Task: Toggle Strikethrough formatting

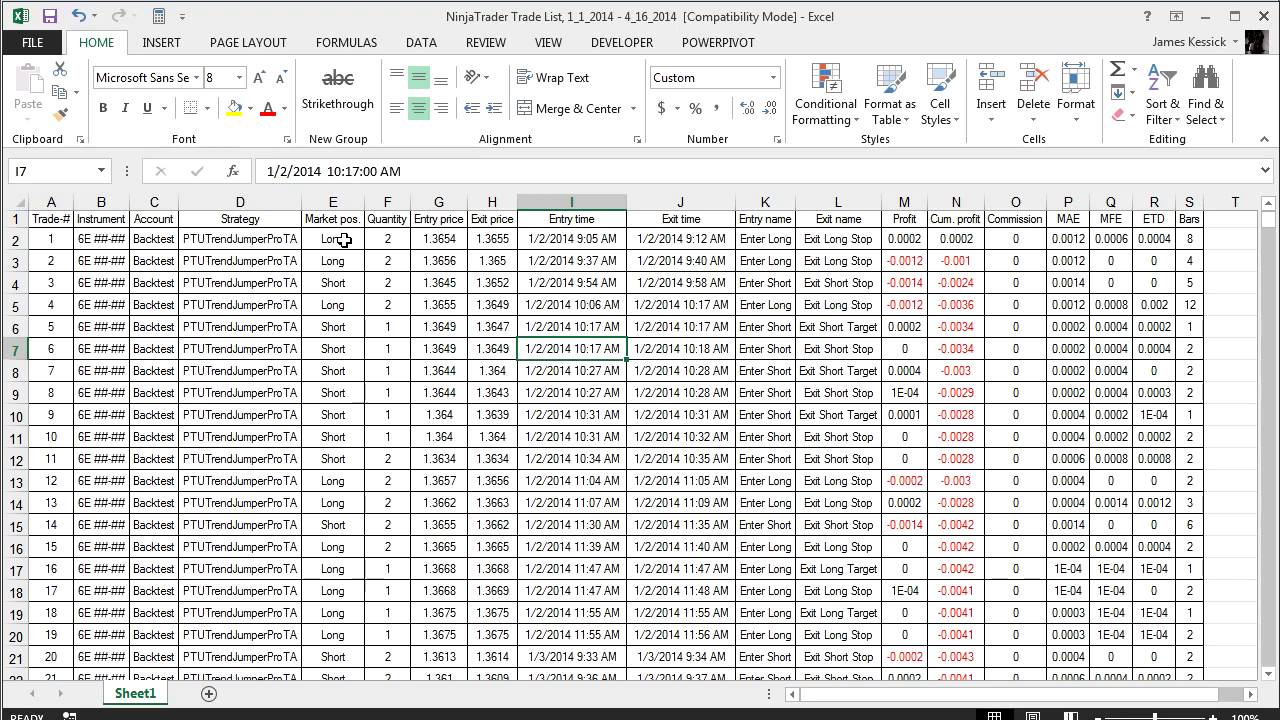Action: pos(338,89)
